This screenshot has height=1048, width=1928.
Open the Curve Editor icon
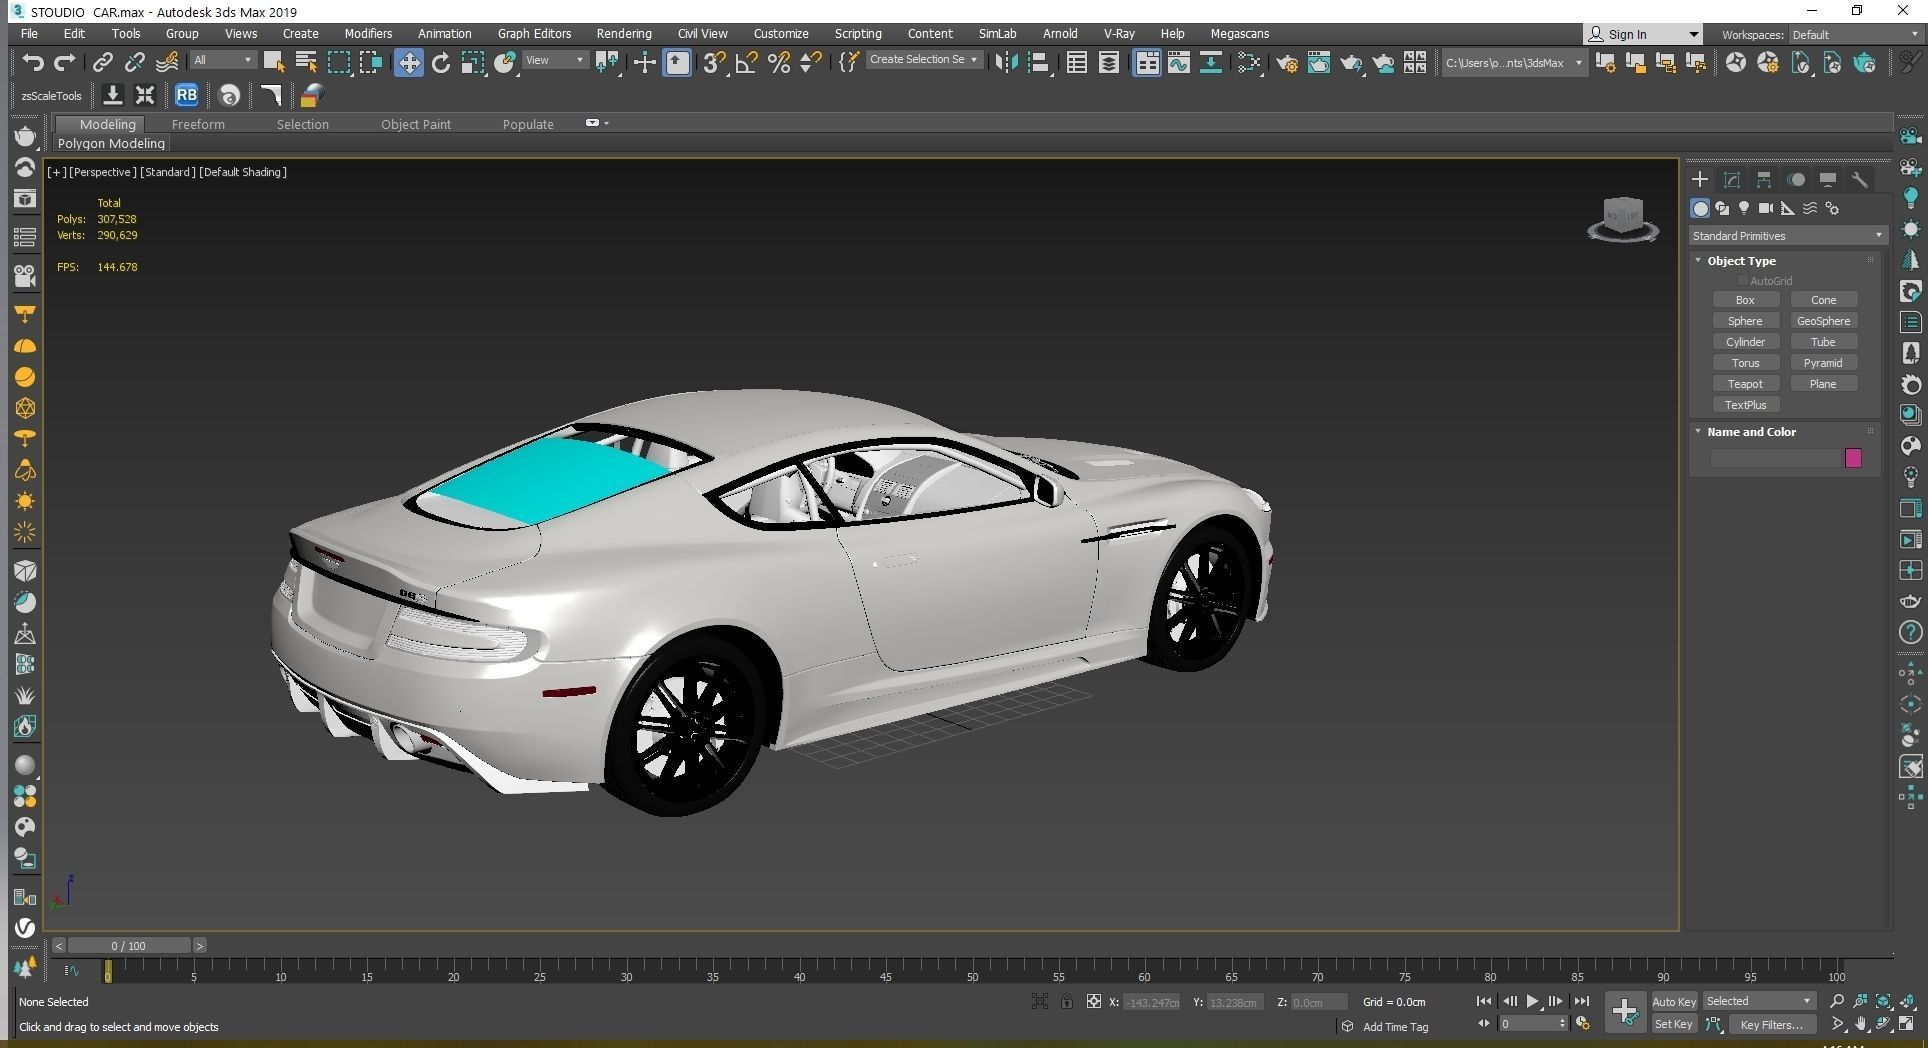tap(1179, 63)
